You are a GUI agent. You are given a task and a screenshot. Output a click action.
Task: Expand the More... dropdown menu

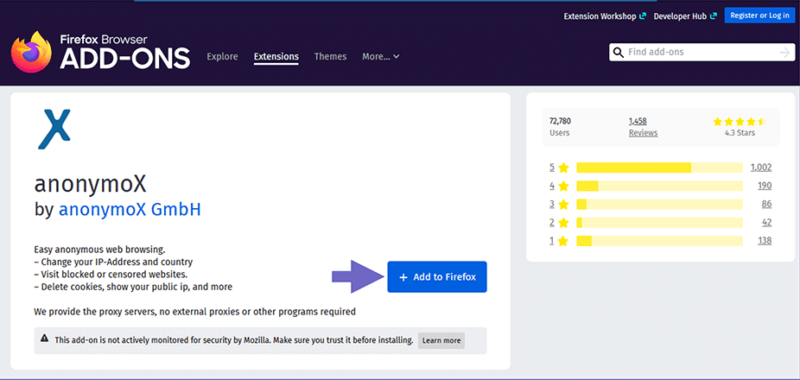point(381,57)
